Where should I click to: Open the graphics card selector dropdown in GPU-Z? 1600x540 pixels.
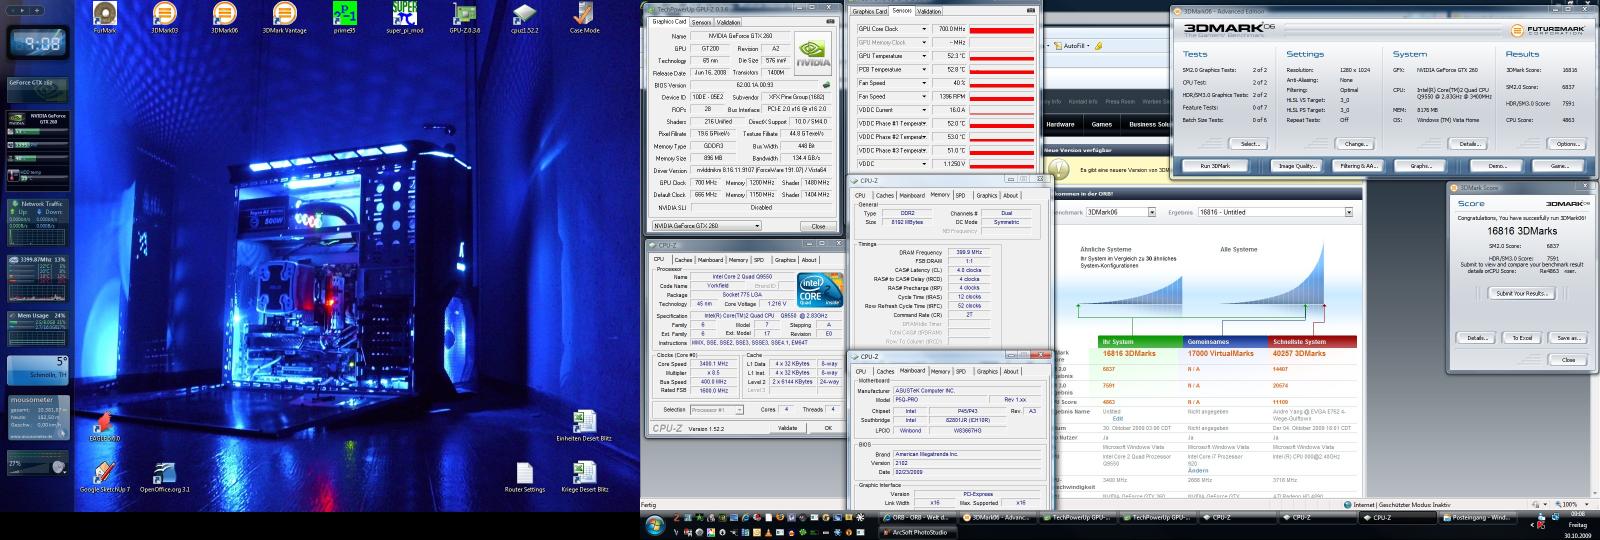pos(706,226)
